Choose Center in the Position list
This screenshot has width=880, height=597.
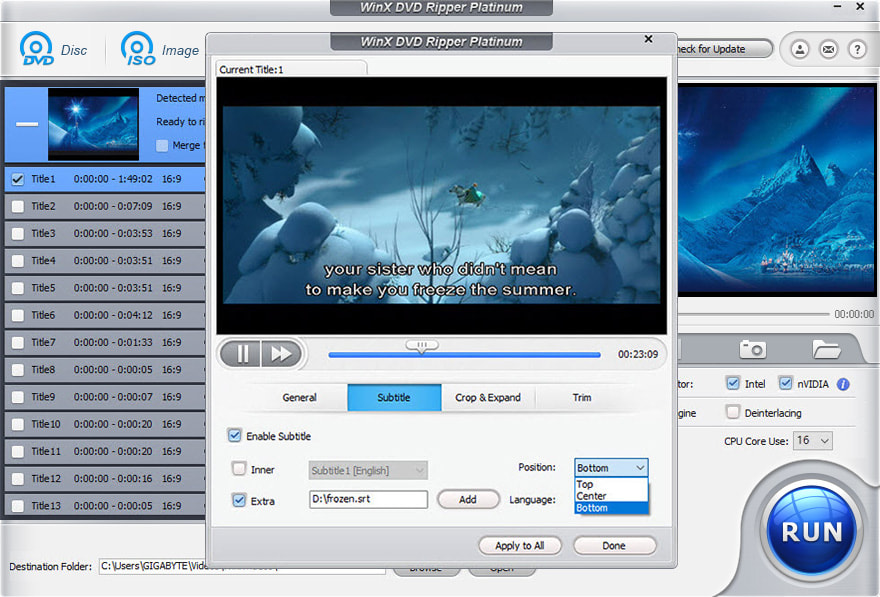tap(611, 496)
